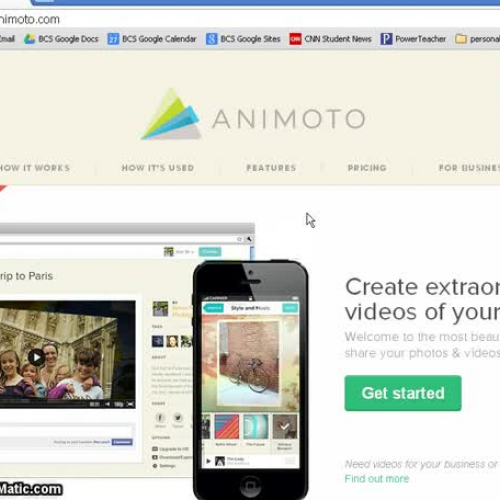Viewport: 500px width, 500px height.
Task: Play the Trip to Paris video
Action: point(36,357)
